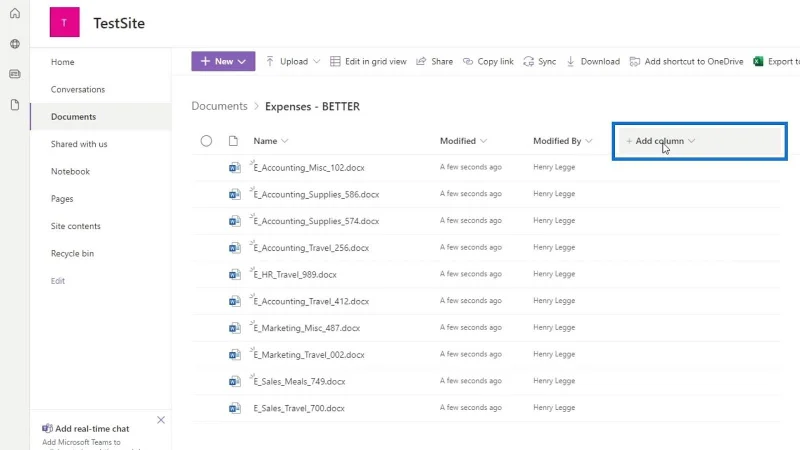The width and height of the screenshot is (800, 450).
Task: Click the Teams icon beside Add real-time chat
Action: (47, 429)
